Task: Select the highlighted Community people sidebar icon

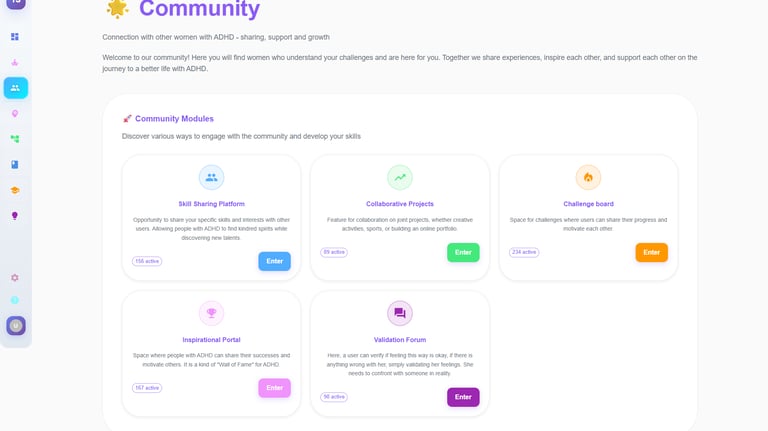Action: [x=15, y=88]
